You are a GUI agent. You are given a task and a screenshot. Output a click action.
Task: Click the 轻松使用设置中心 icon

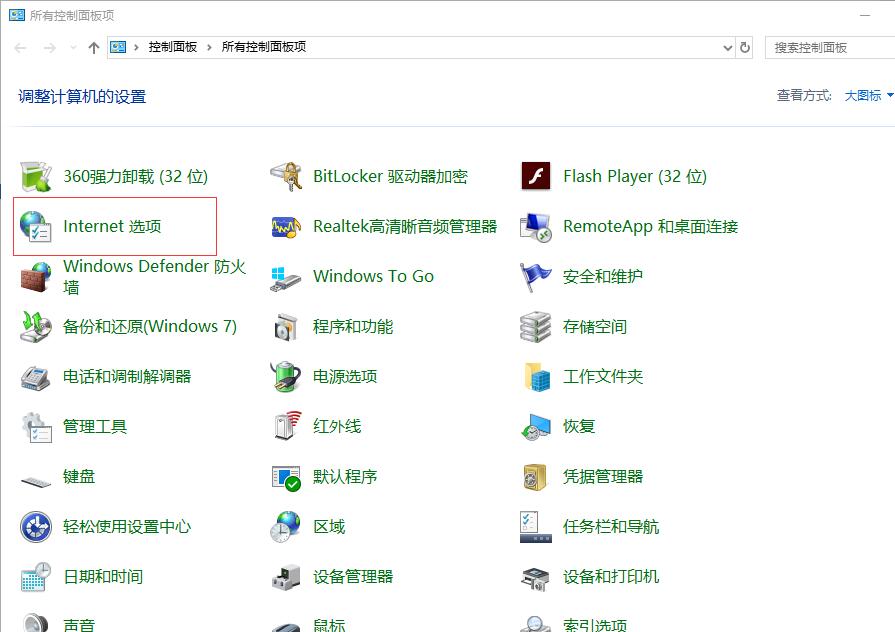coord(36,527)
